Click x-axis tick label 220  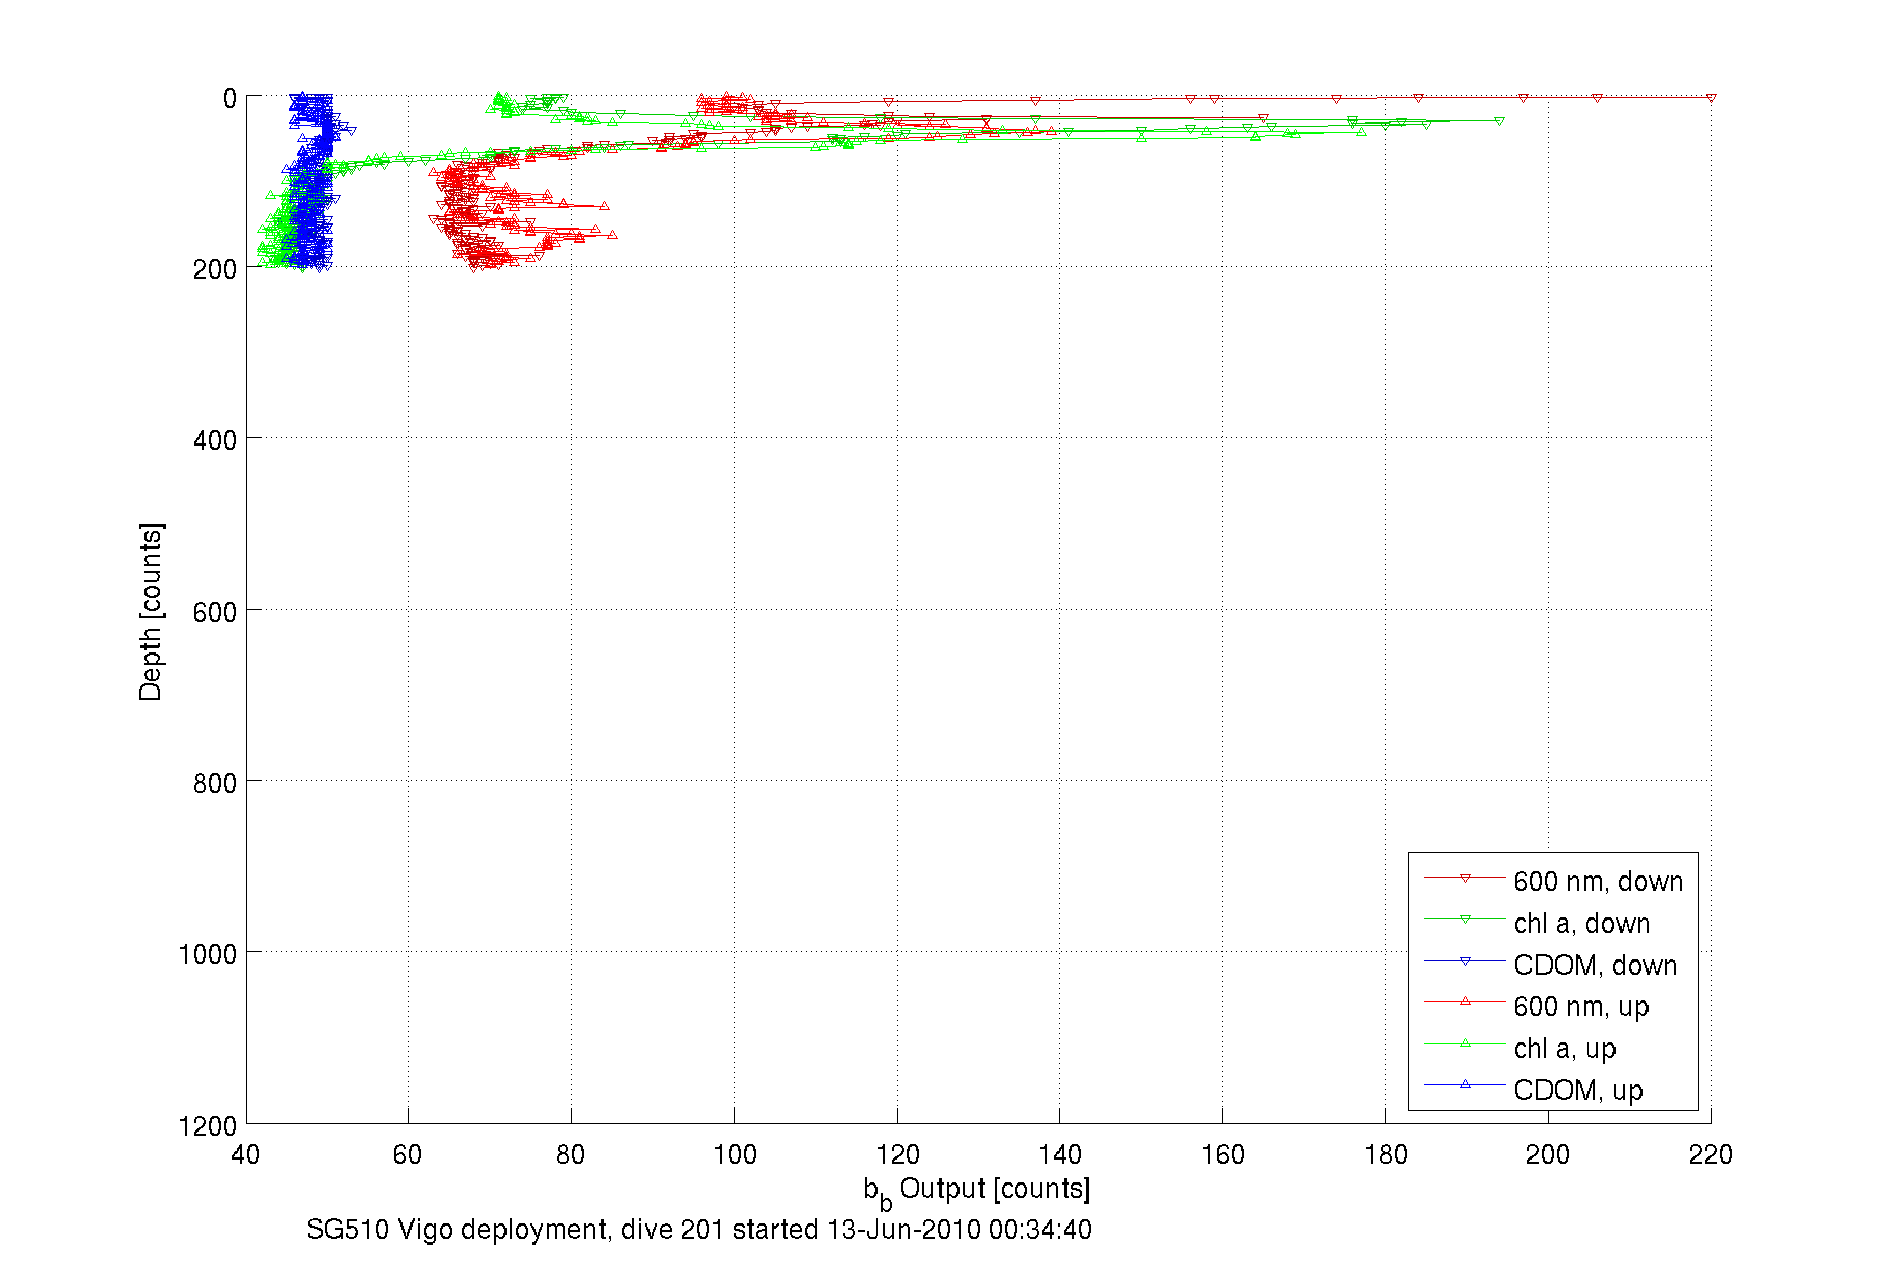(x=1710, y=1155)
